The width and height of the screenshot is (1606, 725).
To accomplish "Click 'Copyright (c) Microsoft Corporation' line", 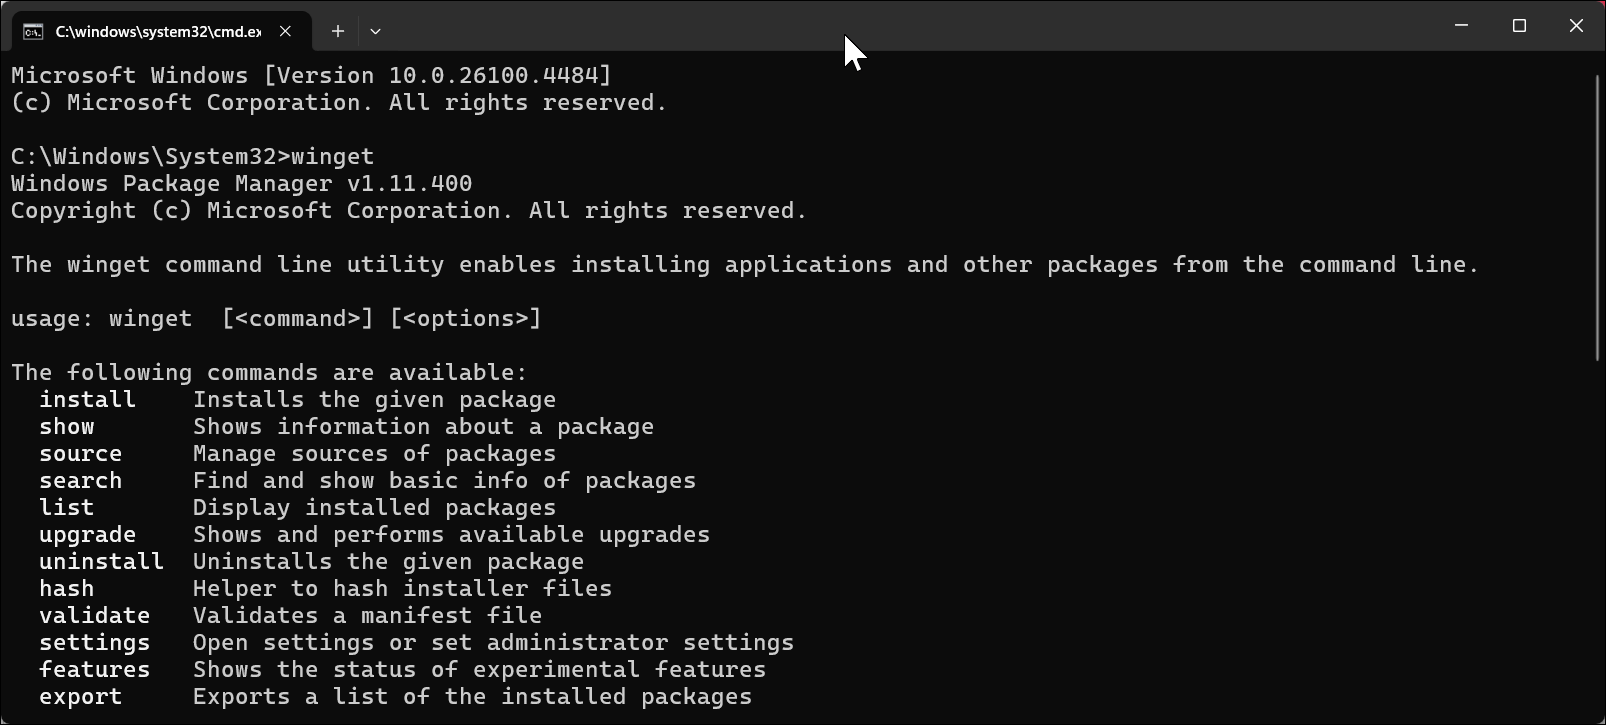I will click(409, 211).
